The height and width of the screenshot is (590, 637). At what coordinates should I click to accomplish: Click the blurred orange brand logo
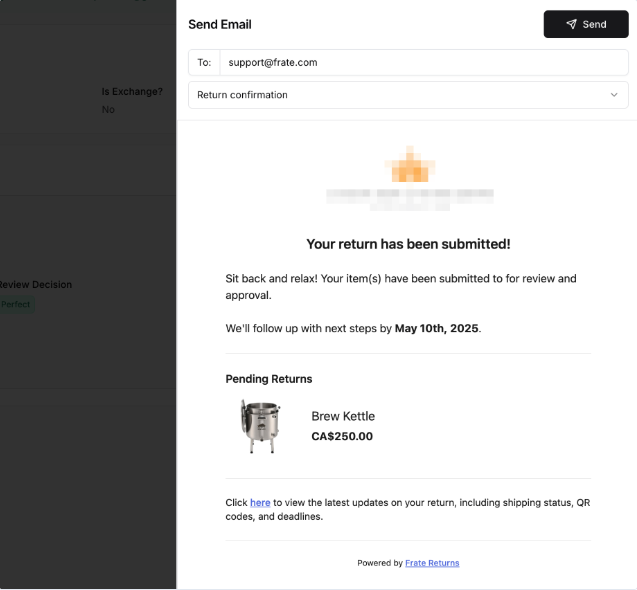point(408,163)
